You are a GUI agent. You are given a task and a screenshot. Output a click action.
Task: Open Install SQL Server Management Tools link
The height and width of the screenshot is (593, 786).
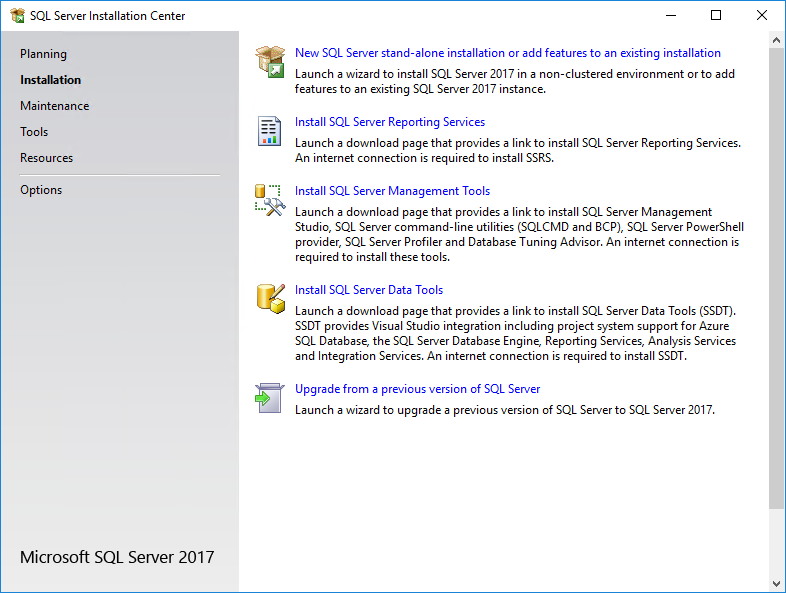coord(392,191)
